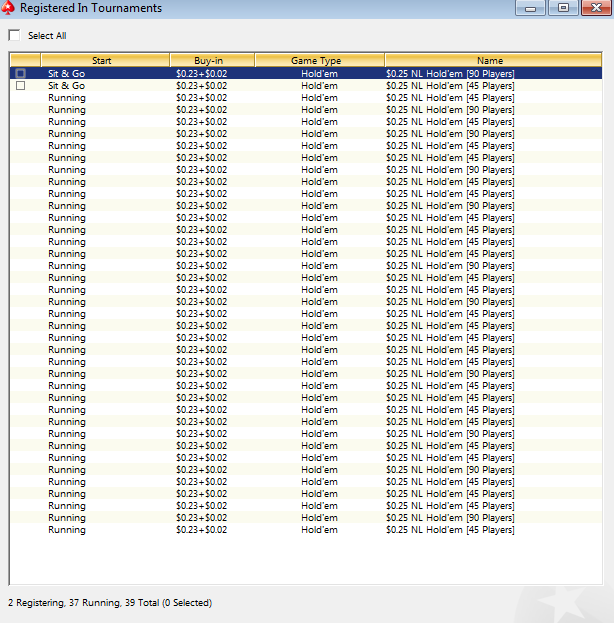Click "Hold'em" game type in highlighted row
Image resolution: width=614 pixels, height=623 pixels.
click(319, 74)
